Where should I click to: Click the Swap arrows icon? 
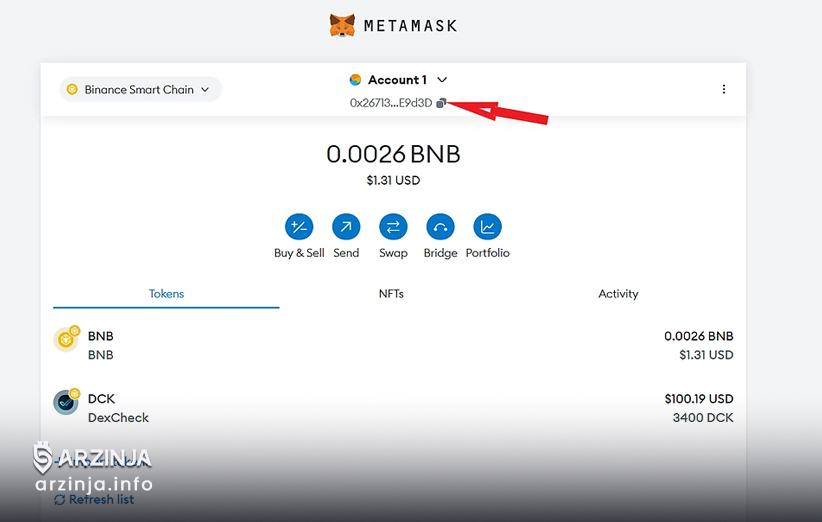point(393,227)
